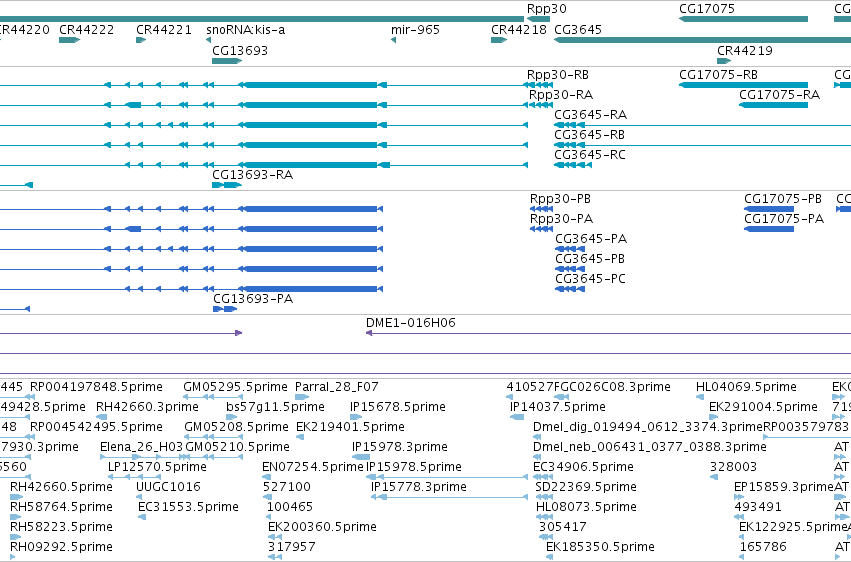The height and width of the screenshot is (562, 851).
Task: Open the GM05208.5prime EST label
Action: (236, 427)
